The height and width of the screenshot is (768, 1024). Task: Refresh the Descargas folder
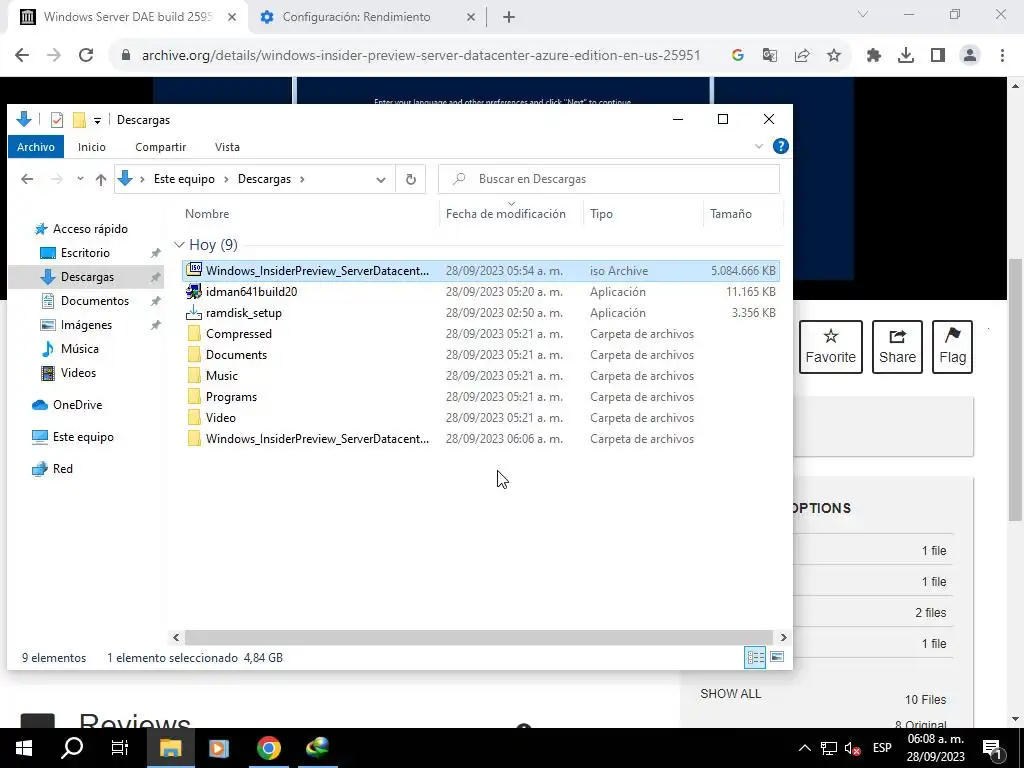pyautogui.click(x=411, y=179)
